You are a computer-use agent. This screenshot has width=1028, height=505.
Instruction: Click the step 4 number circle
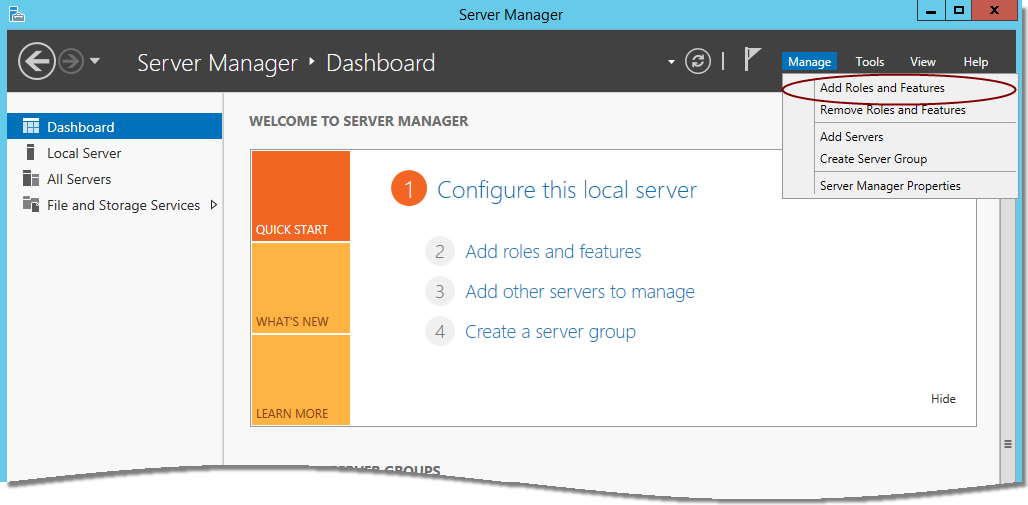click(440, 331)
